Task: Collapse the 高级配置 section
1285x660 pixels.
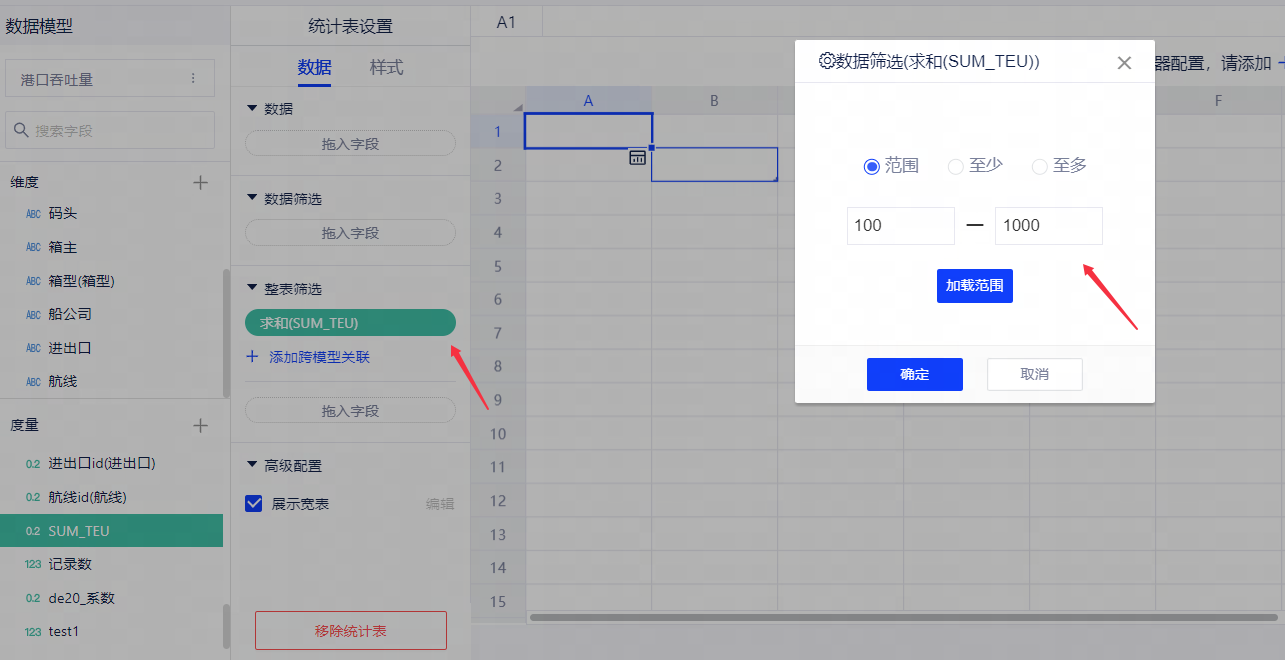Action: 252,466
